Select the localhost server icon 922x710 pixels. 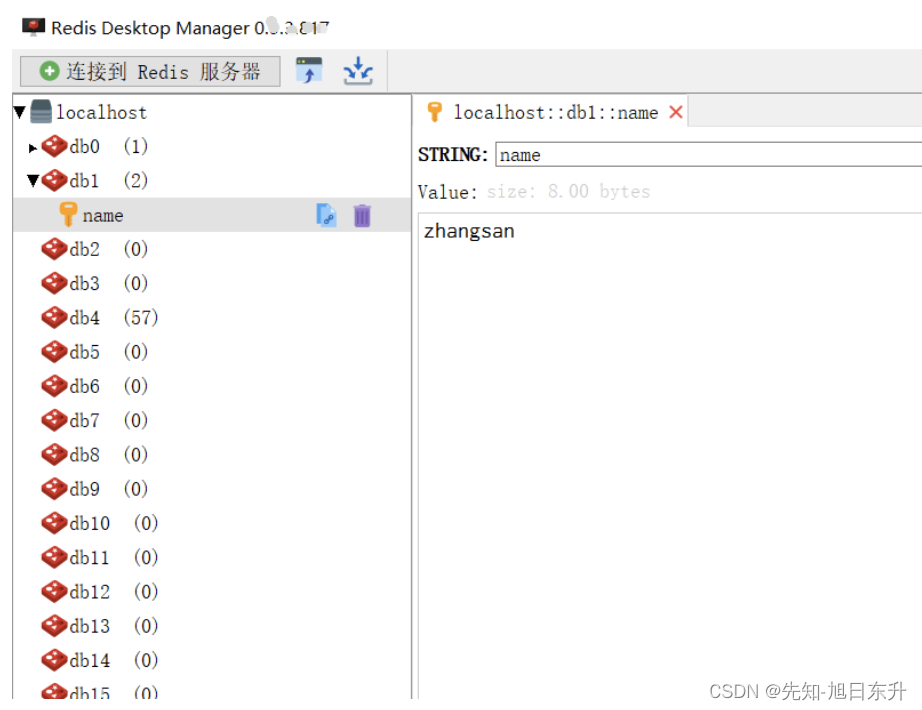click(x=41, y=112)
